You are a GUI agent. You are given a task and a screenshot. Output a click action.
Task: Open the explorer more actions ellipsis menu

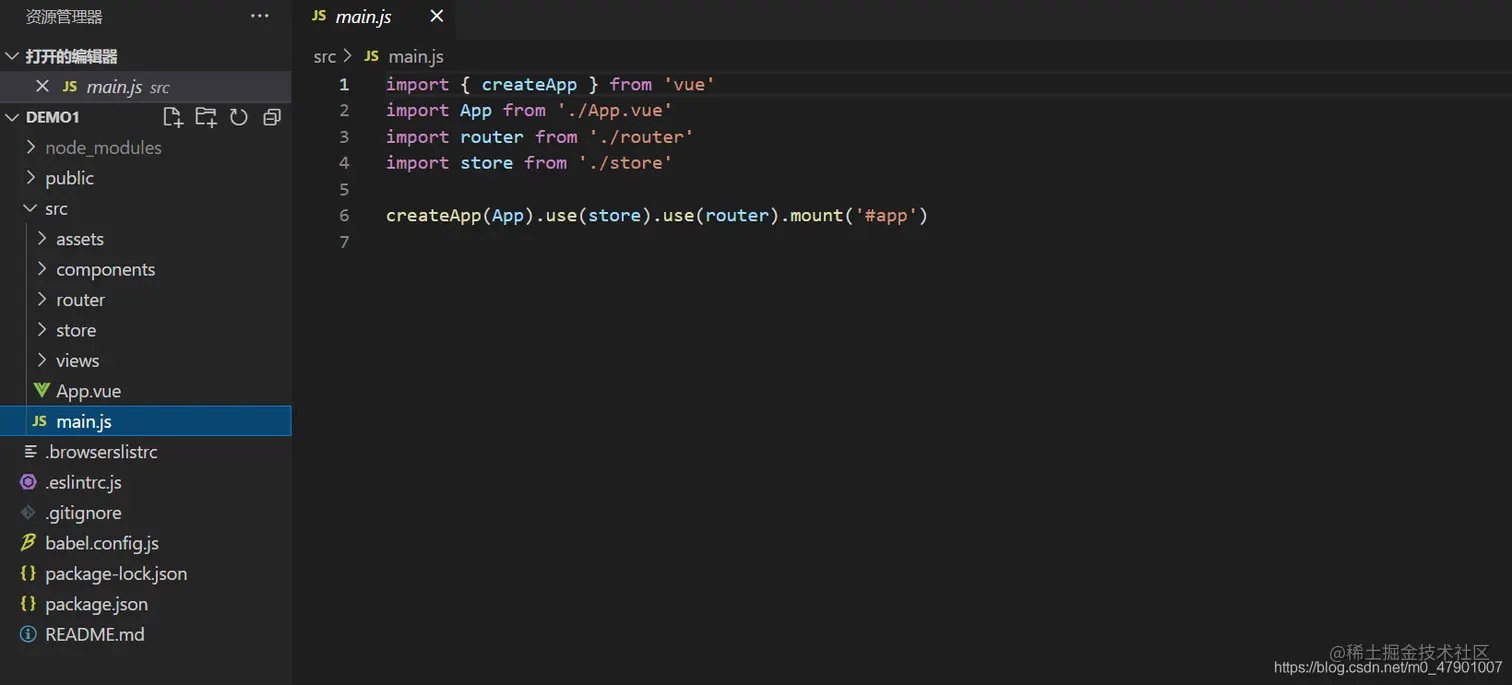pyautogui.click(x=260, y=16)
